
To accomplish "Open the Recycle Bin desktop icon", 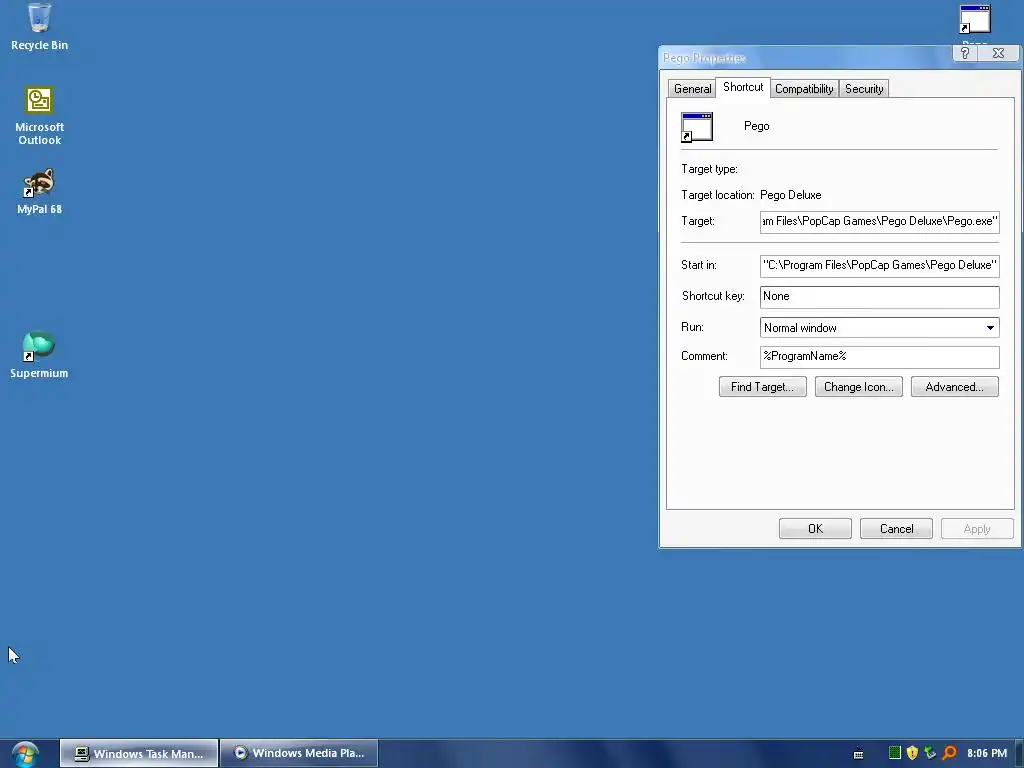I will (39, 26).
